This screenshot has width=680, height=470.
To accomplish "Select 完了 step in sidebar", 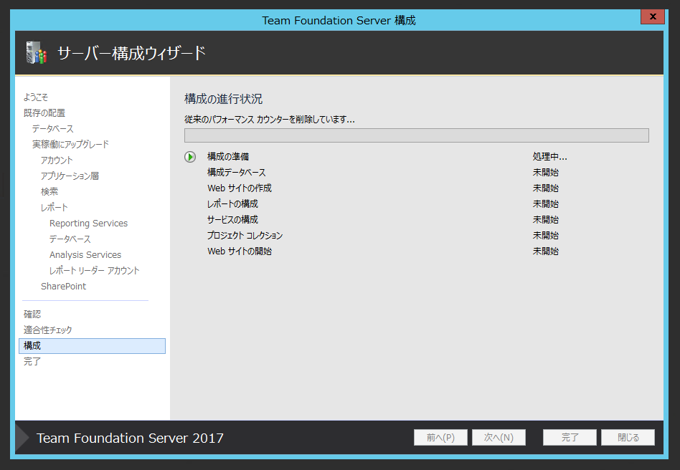I will pyautogui.click(x=32, y=361).
